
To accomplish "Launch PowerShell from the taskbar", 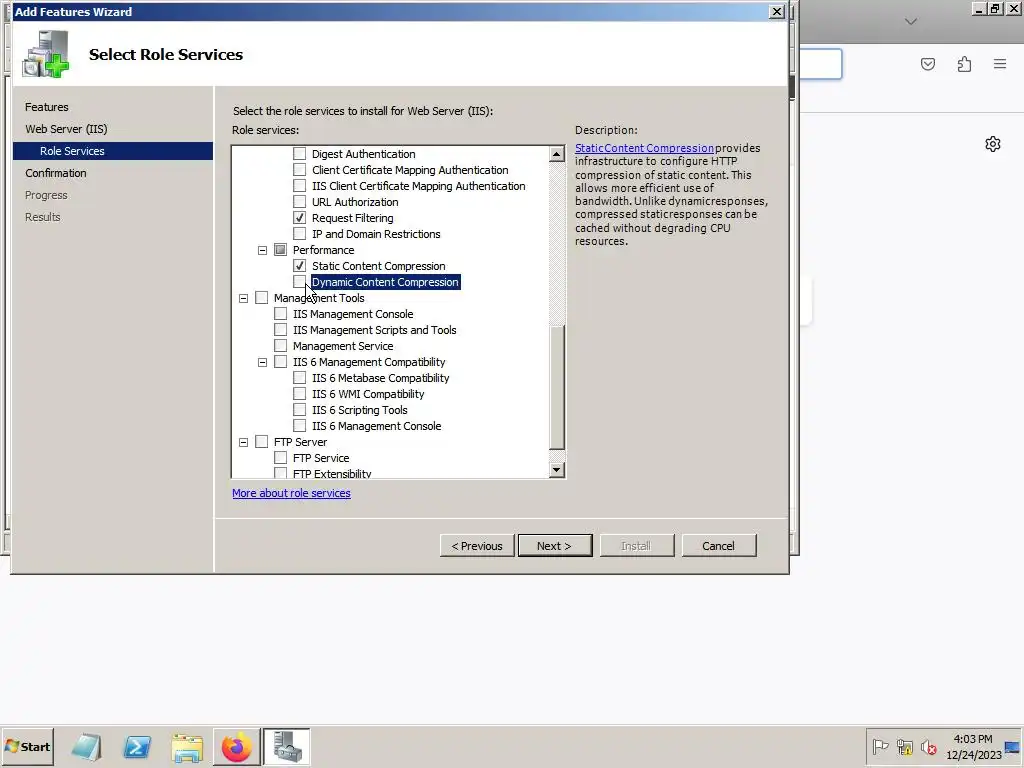I will coord(137,746).
